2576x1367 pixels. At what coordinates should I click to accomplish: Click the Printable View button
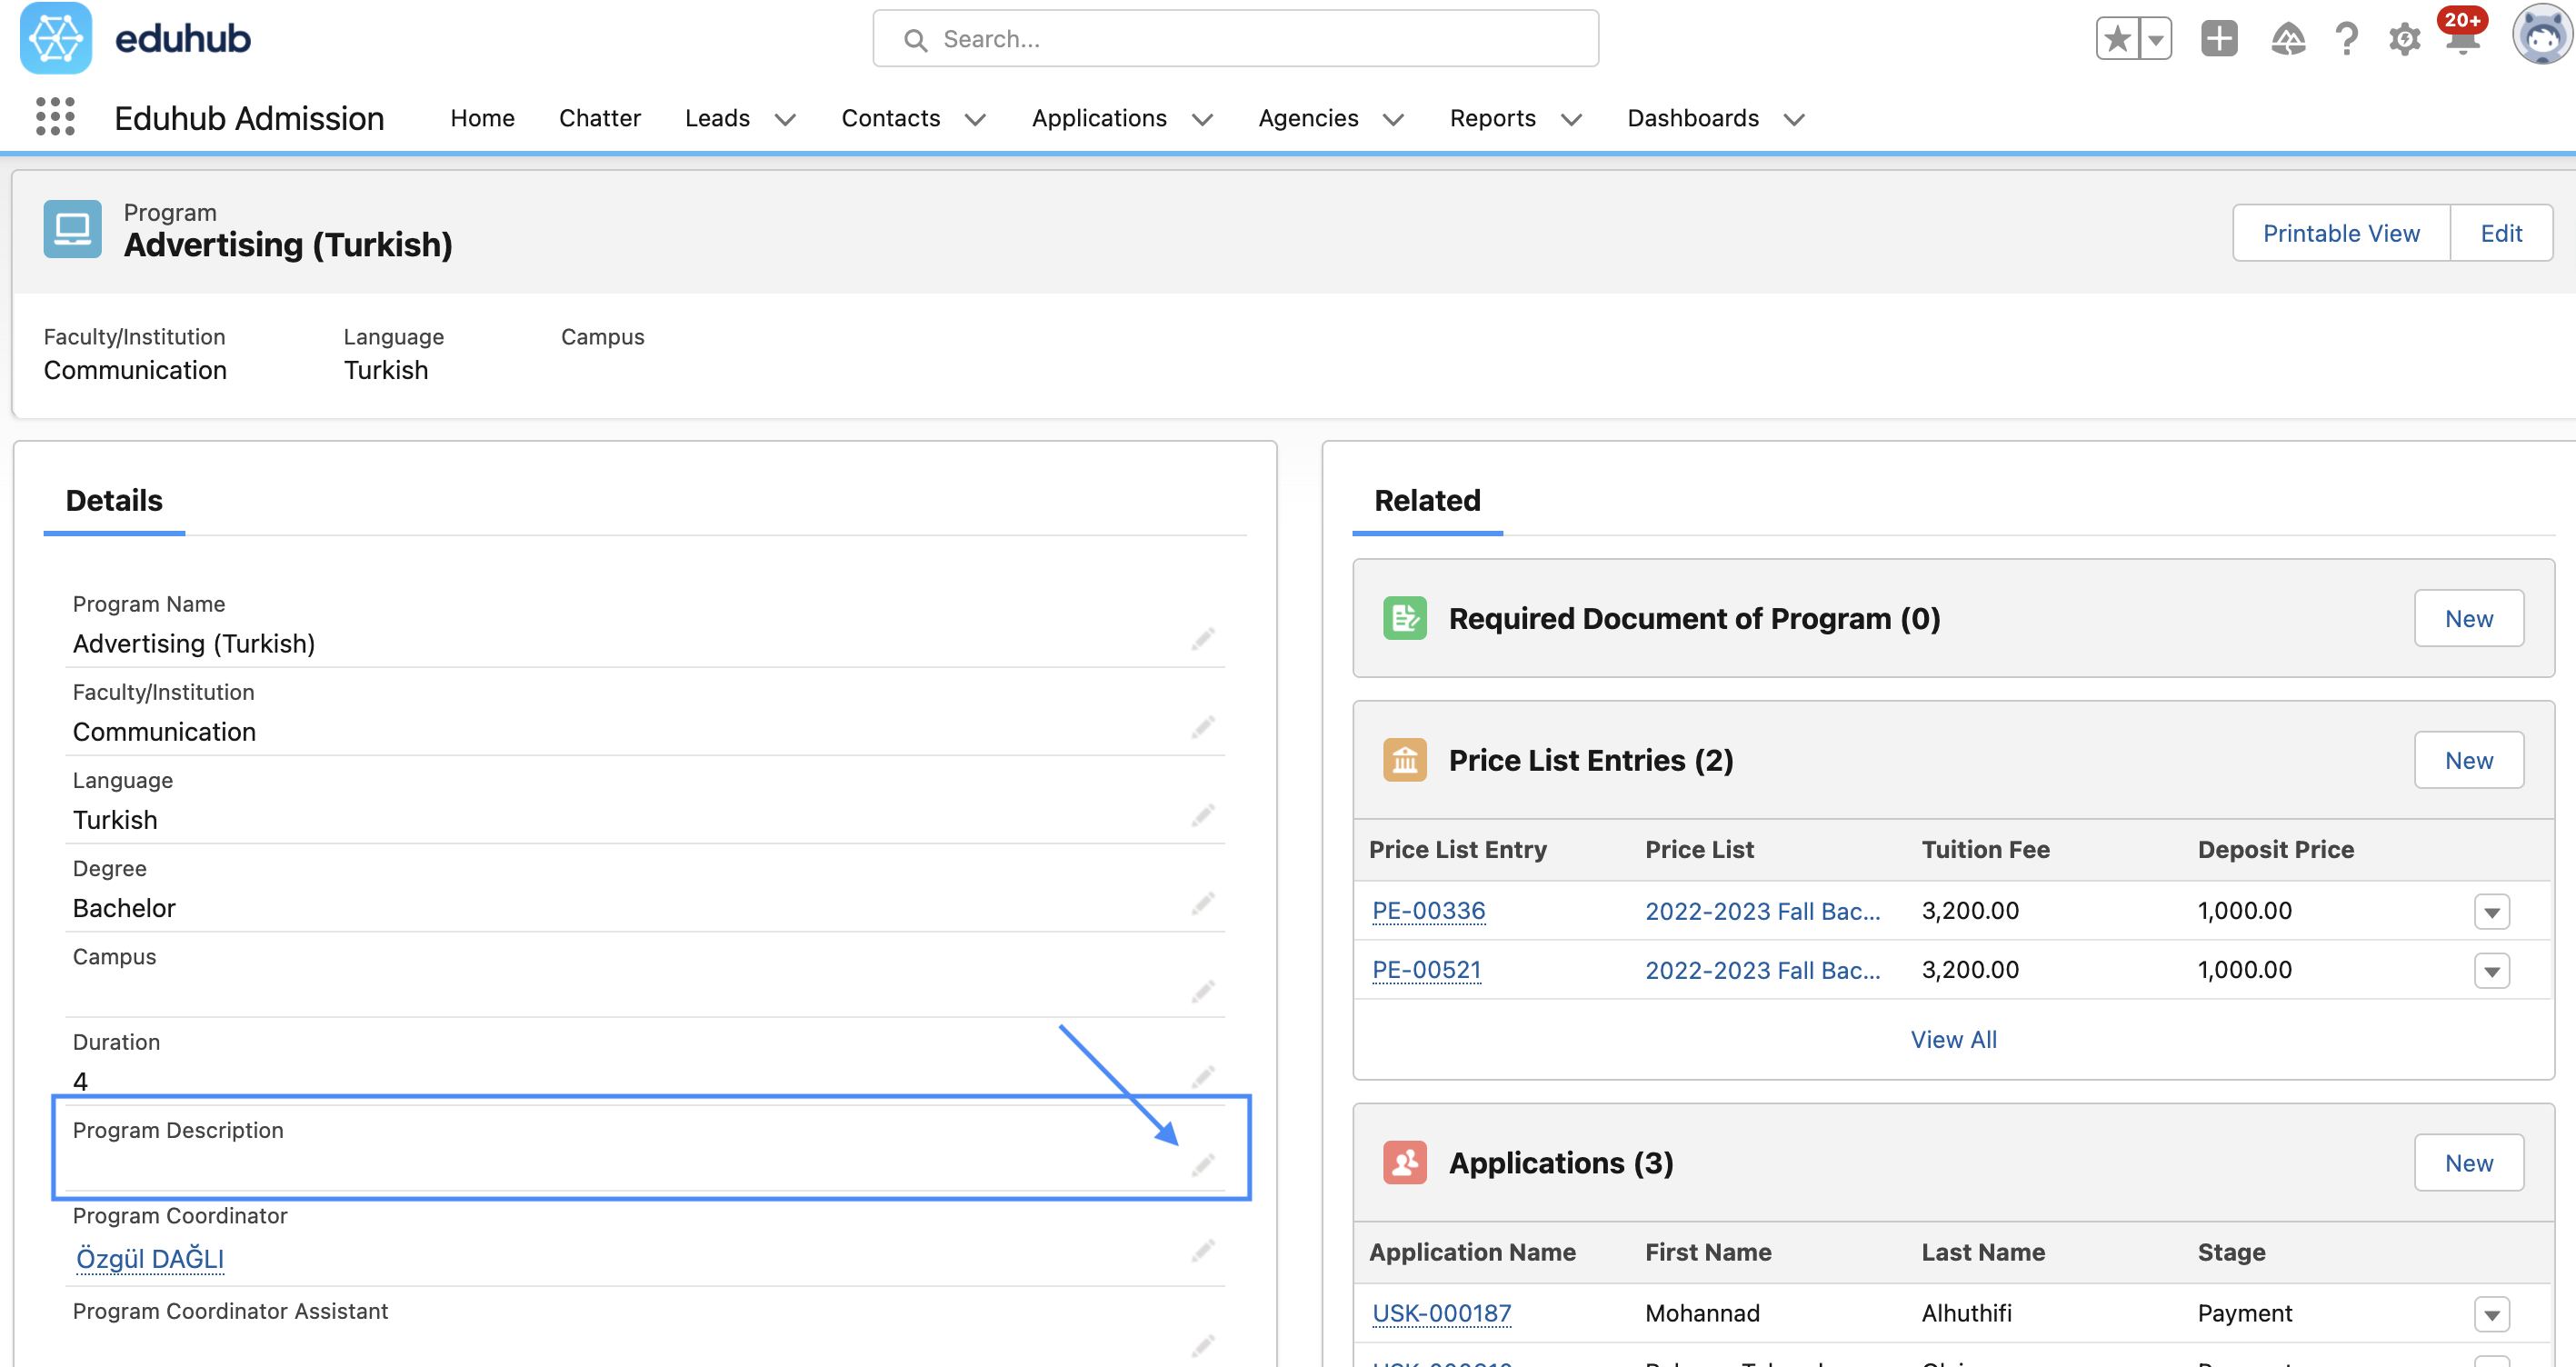point(2341,233)
